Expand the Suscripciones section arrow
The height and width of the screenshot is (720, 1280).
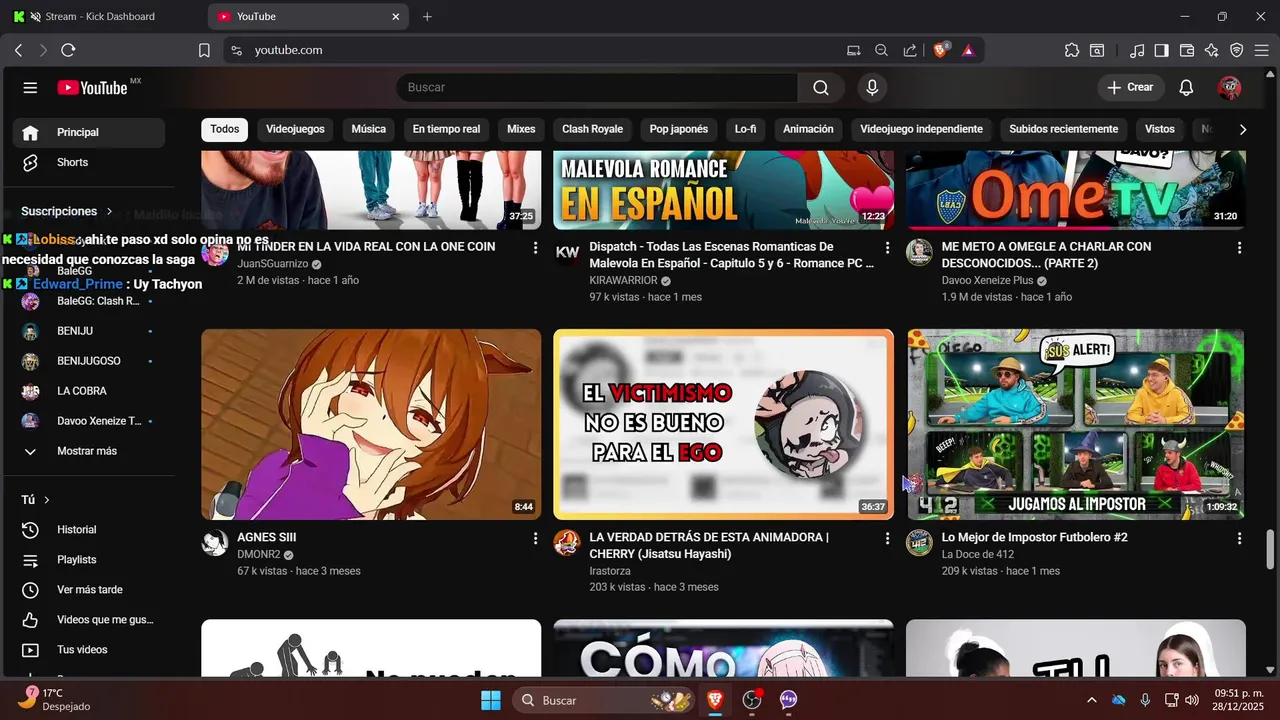[109, 212]
